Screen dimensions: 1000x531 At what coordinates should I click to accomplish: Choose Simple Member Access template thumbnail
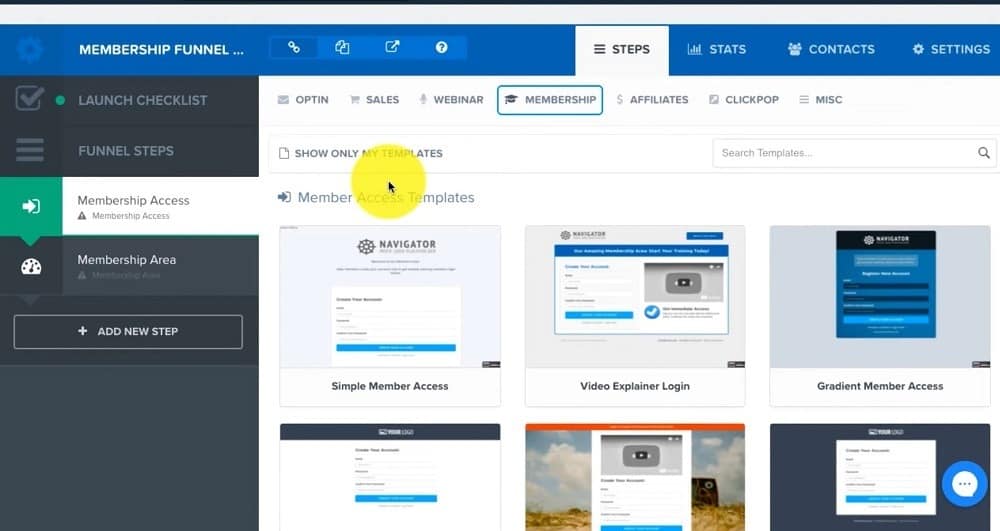[x=390, y=296]
